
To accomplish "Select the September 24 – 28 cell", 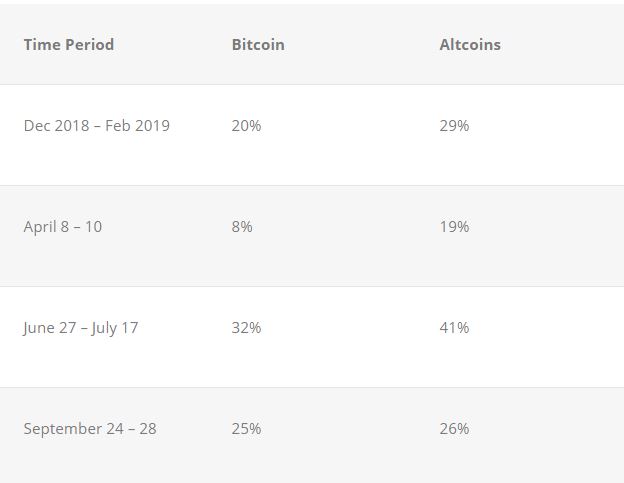I will 90,429.
